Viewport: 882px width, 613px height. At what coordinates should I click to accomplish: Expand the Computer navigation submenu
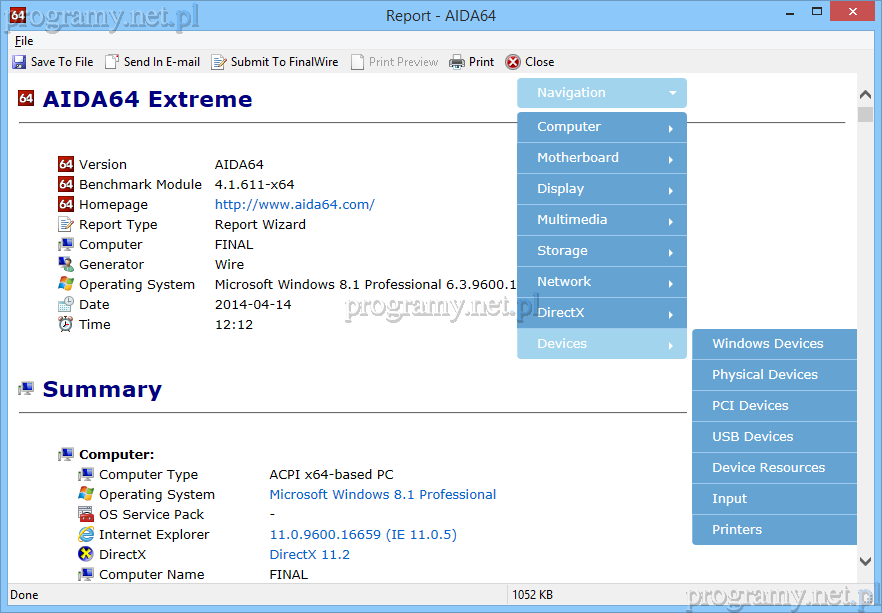tap(601, 127)
